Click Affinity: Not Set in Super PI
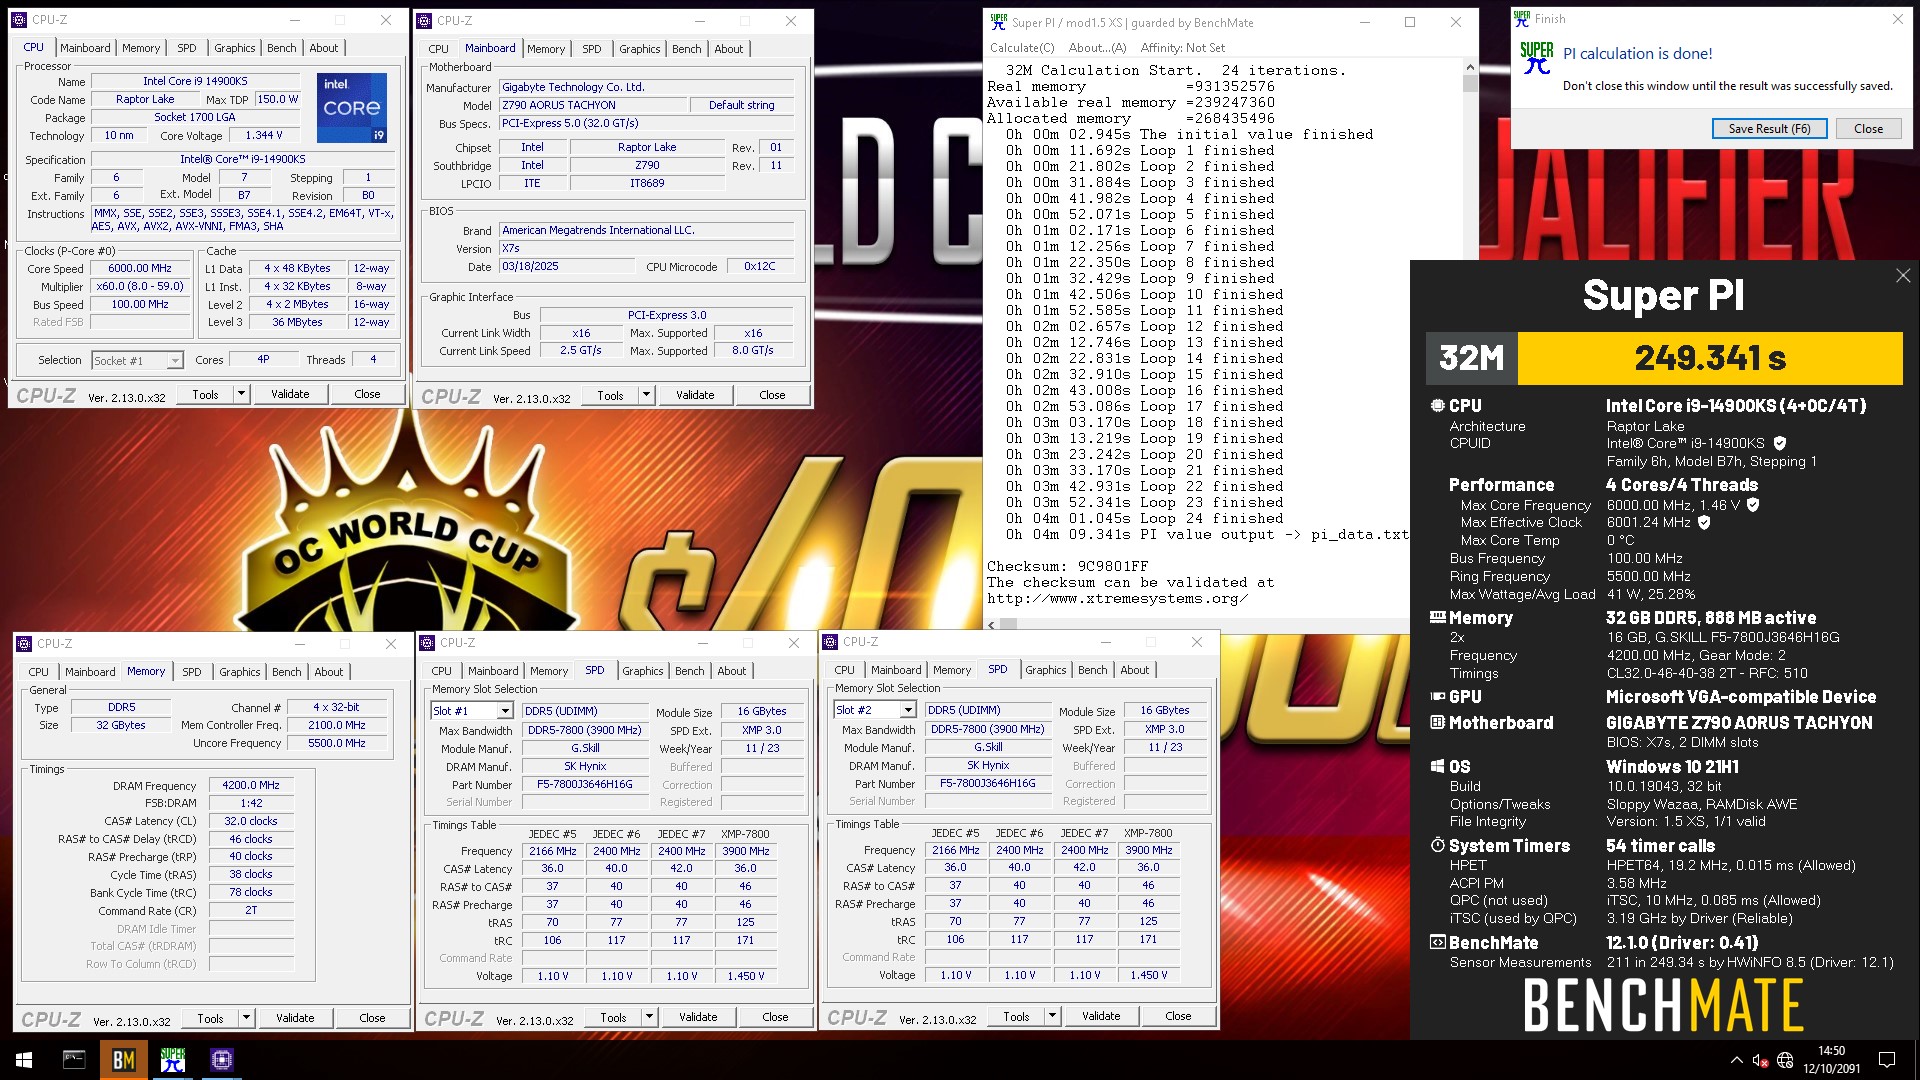 [x=1182, y=48]
